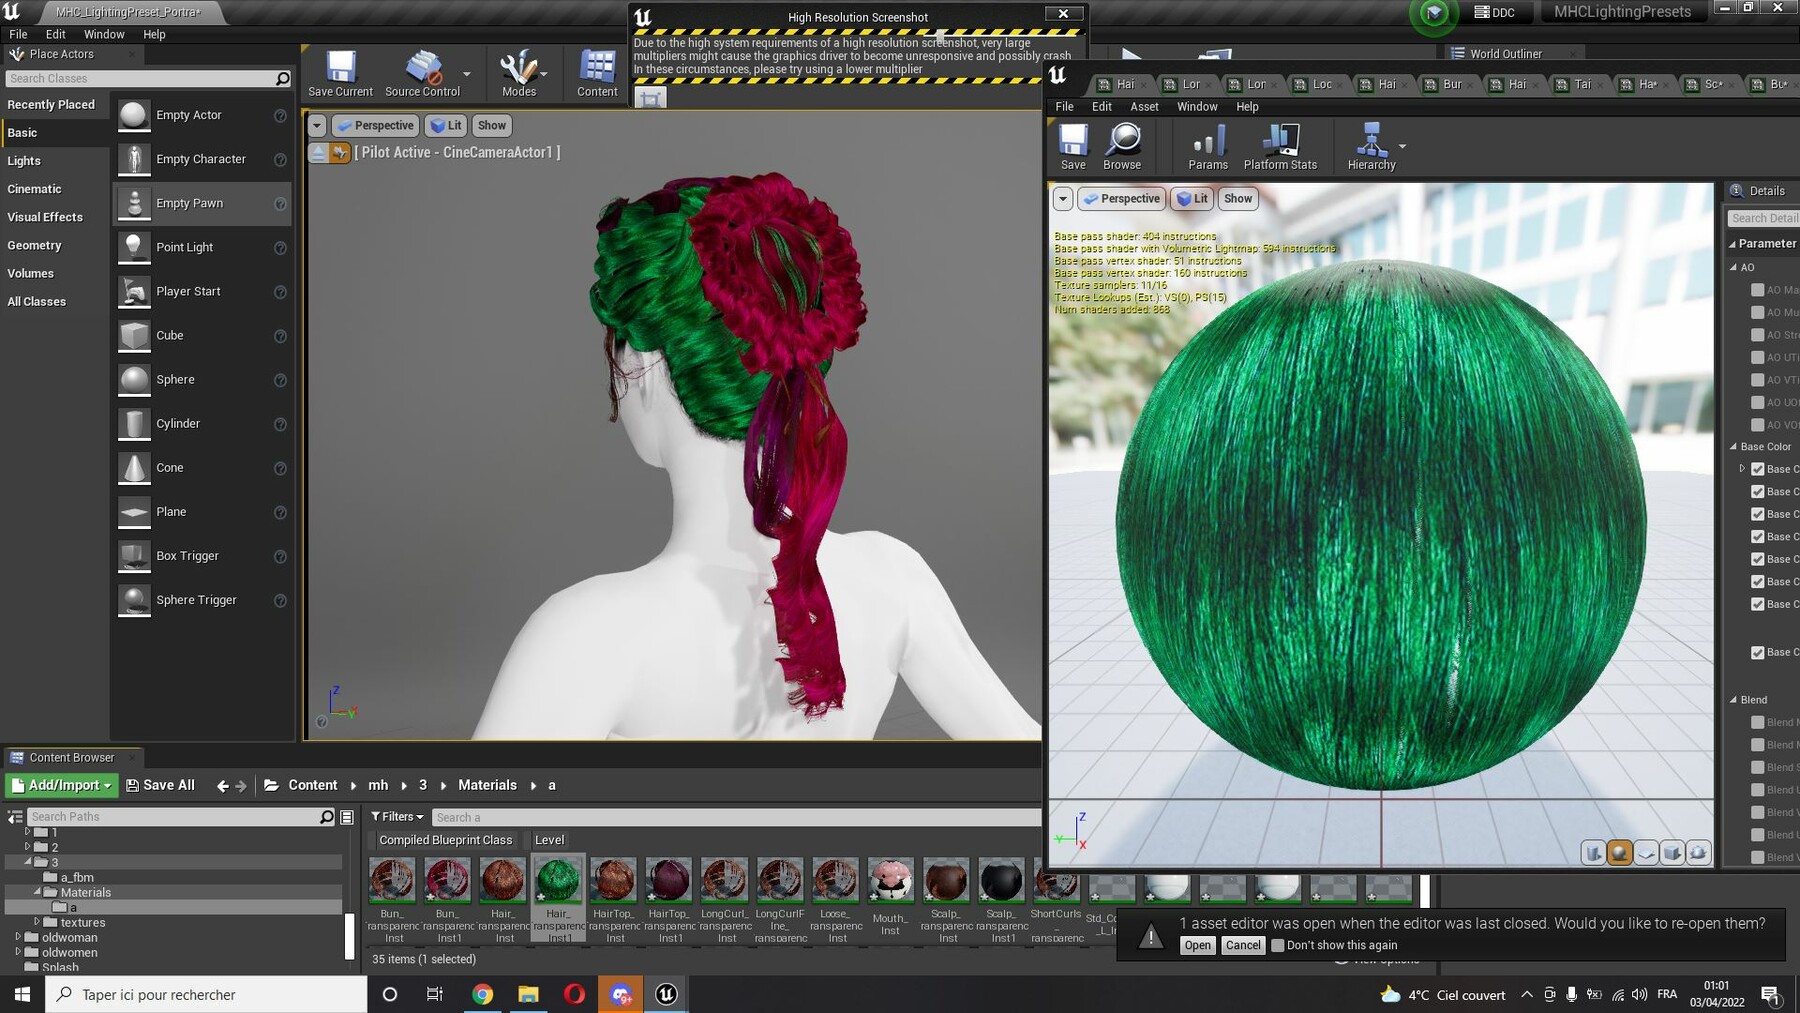Click the eject pilot icon in the viewport
The width and height of the screenshot is (1800, 1013).
click(318, 152)
